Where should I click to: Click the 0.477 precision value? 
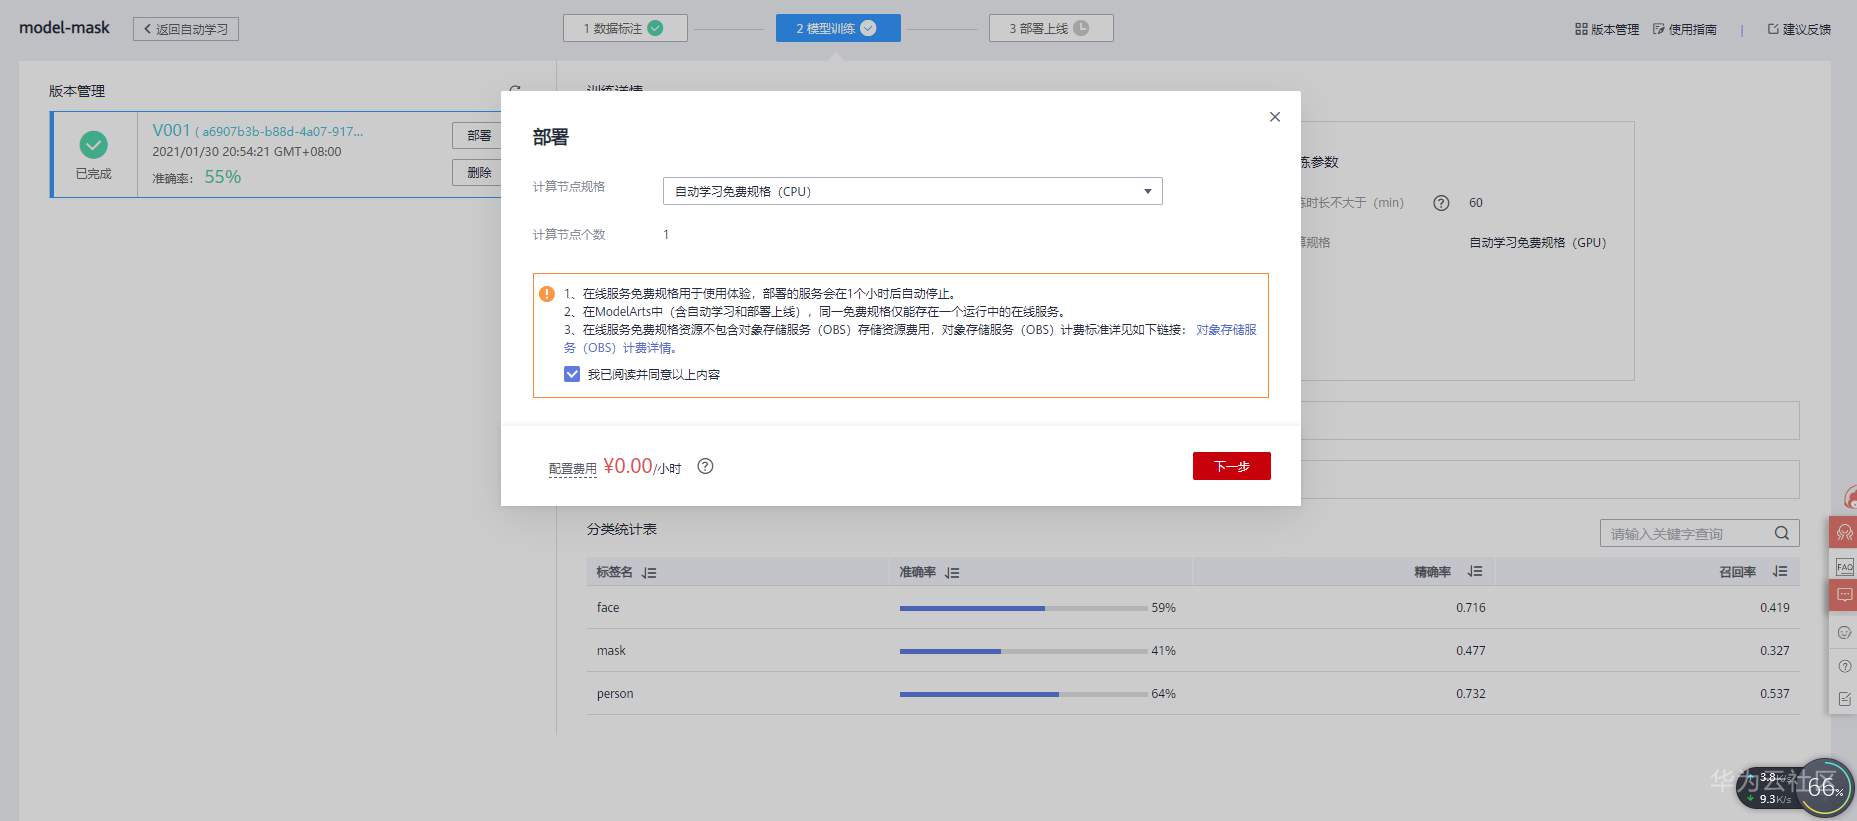point(1471,650)
